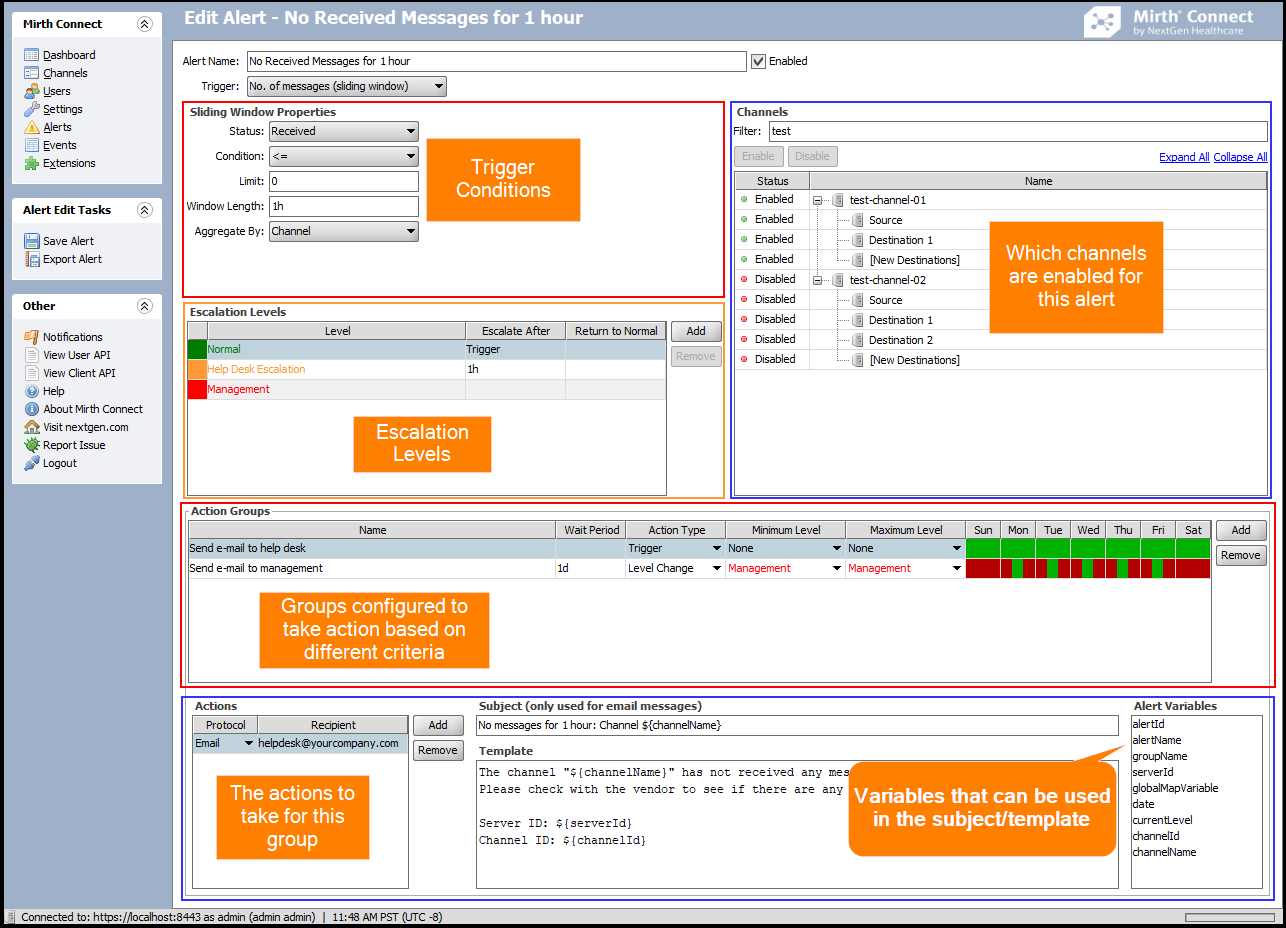Click Add button in Actions section

[438, 725]
